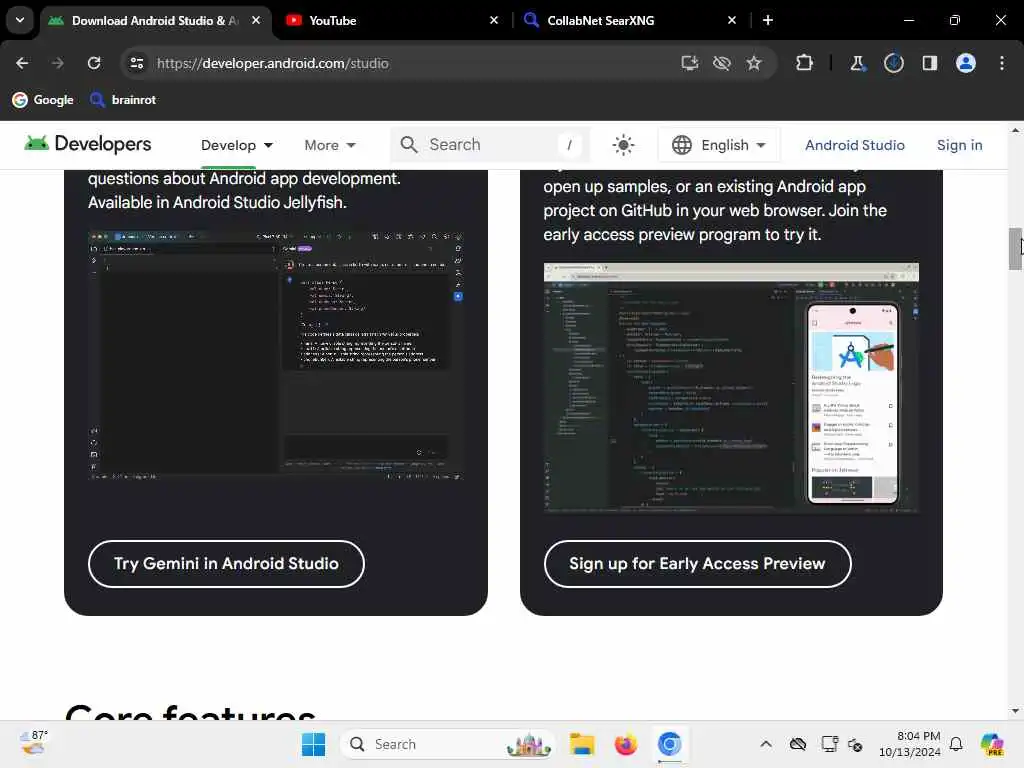Open the weather widget showing 87°
The height and width of the screenshot is (768, 1024).
[33, 743]
